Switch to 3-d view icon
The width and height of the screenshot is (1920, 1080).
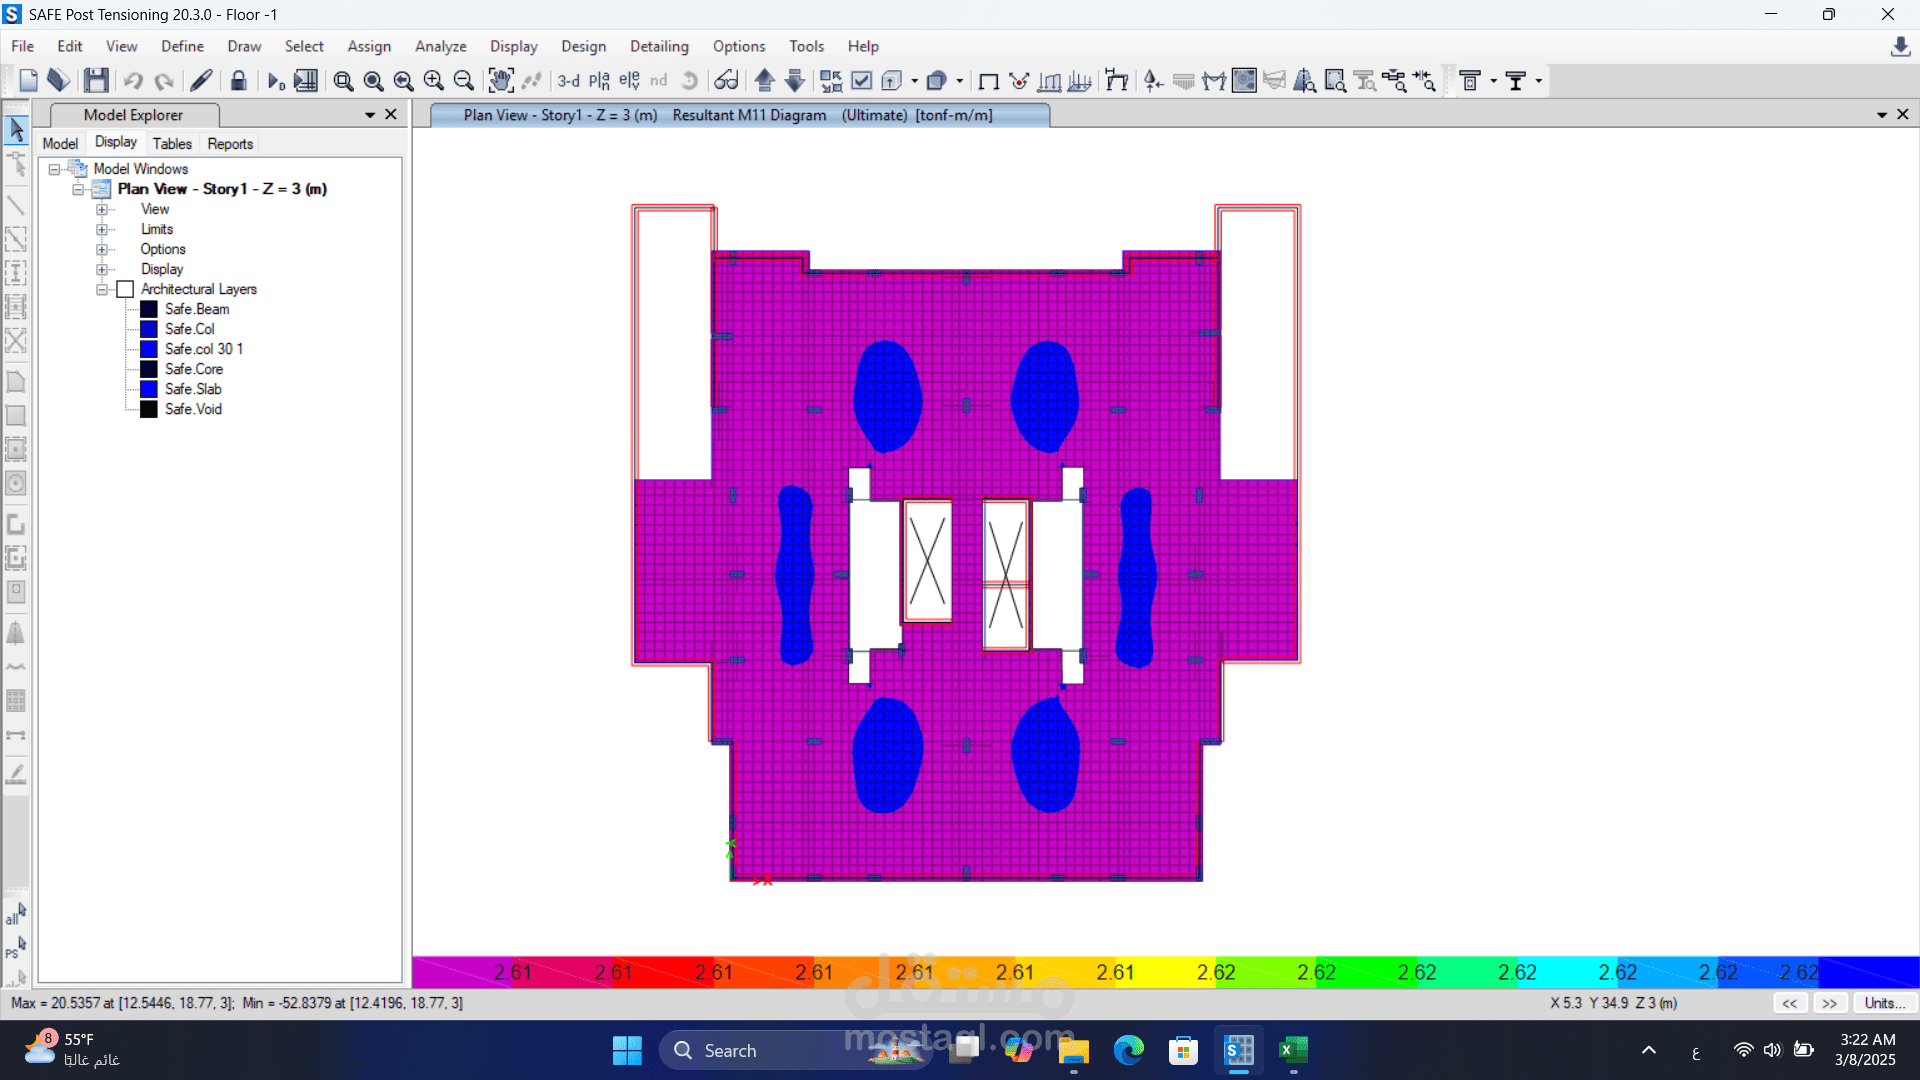[568, 81]
